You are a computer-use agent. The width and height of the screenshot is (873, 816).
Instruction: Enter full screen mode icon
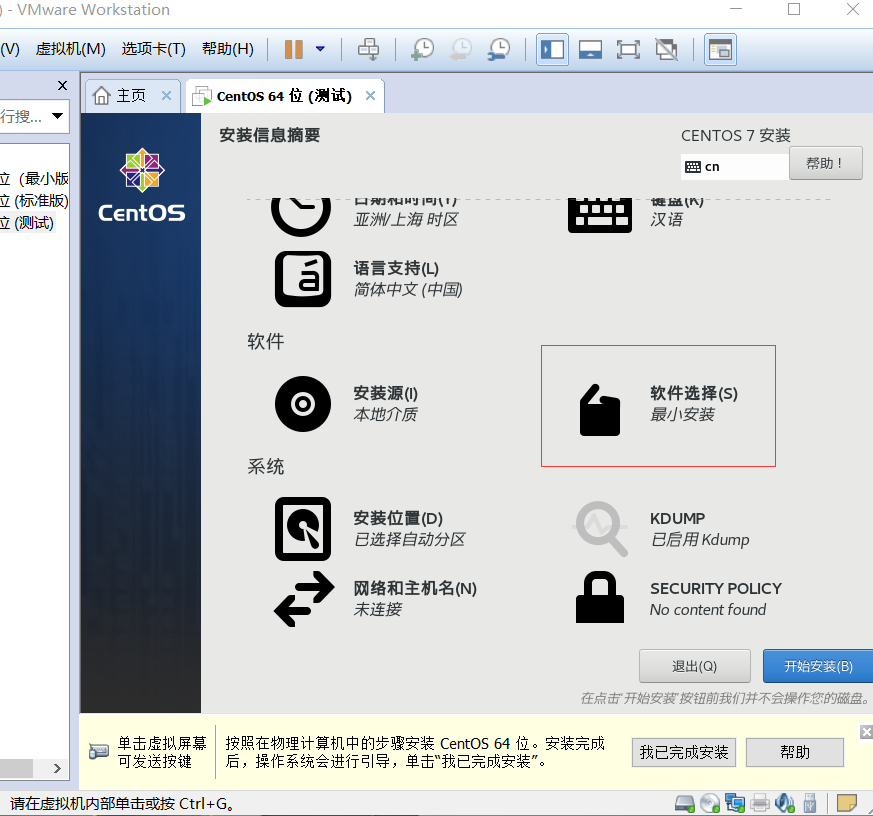628,50
